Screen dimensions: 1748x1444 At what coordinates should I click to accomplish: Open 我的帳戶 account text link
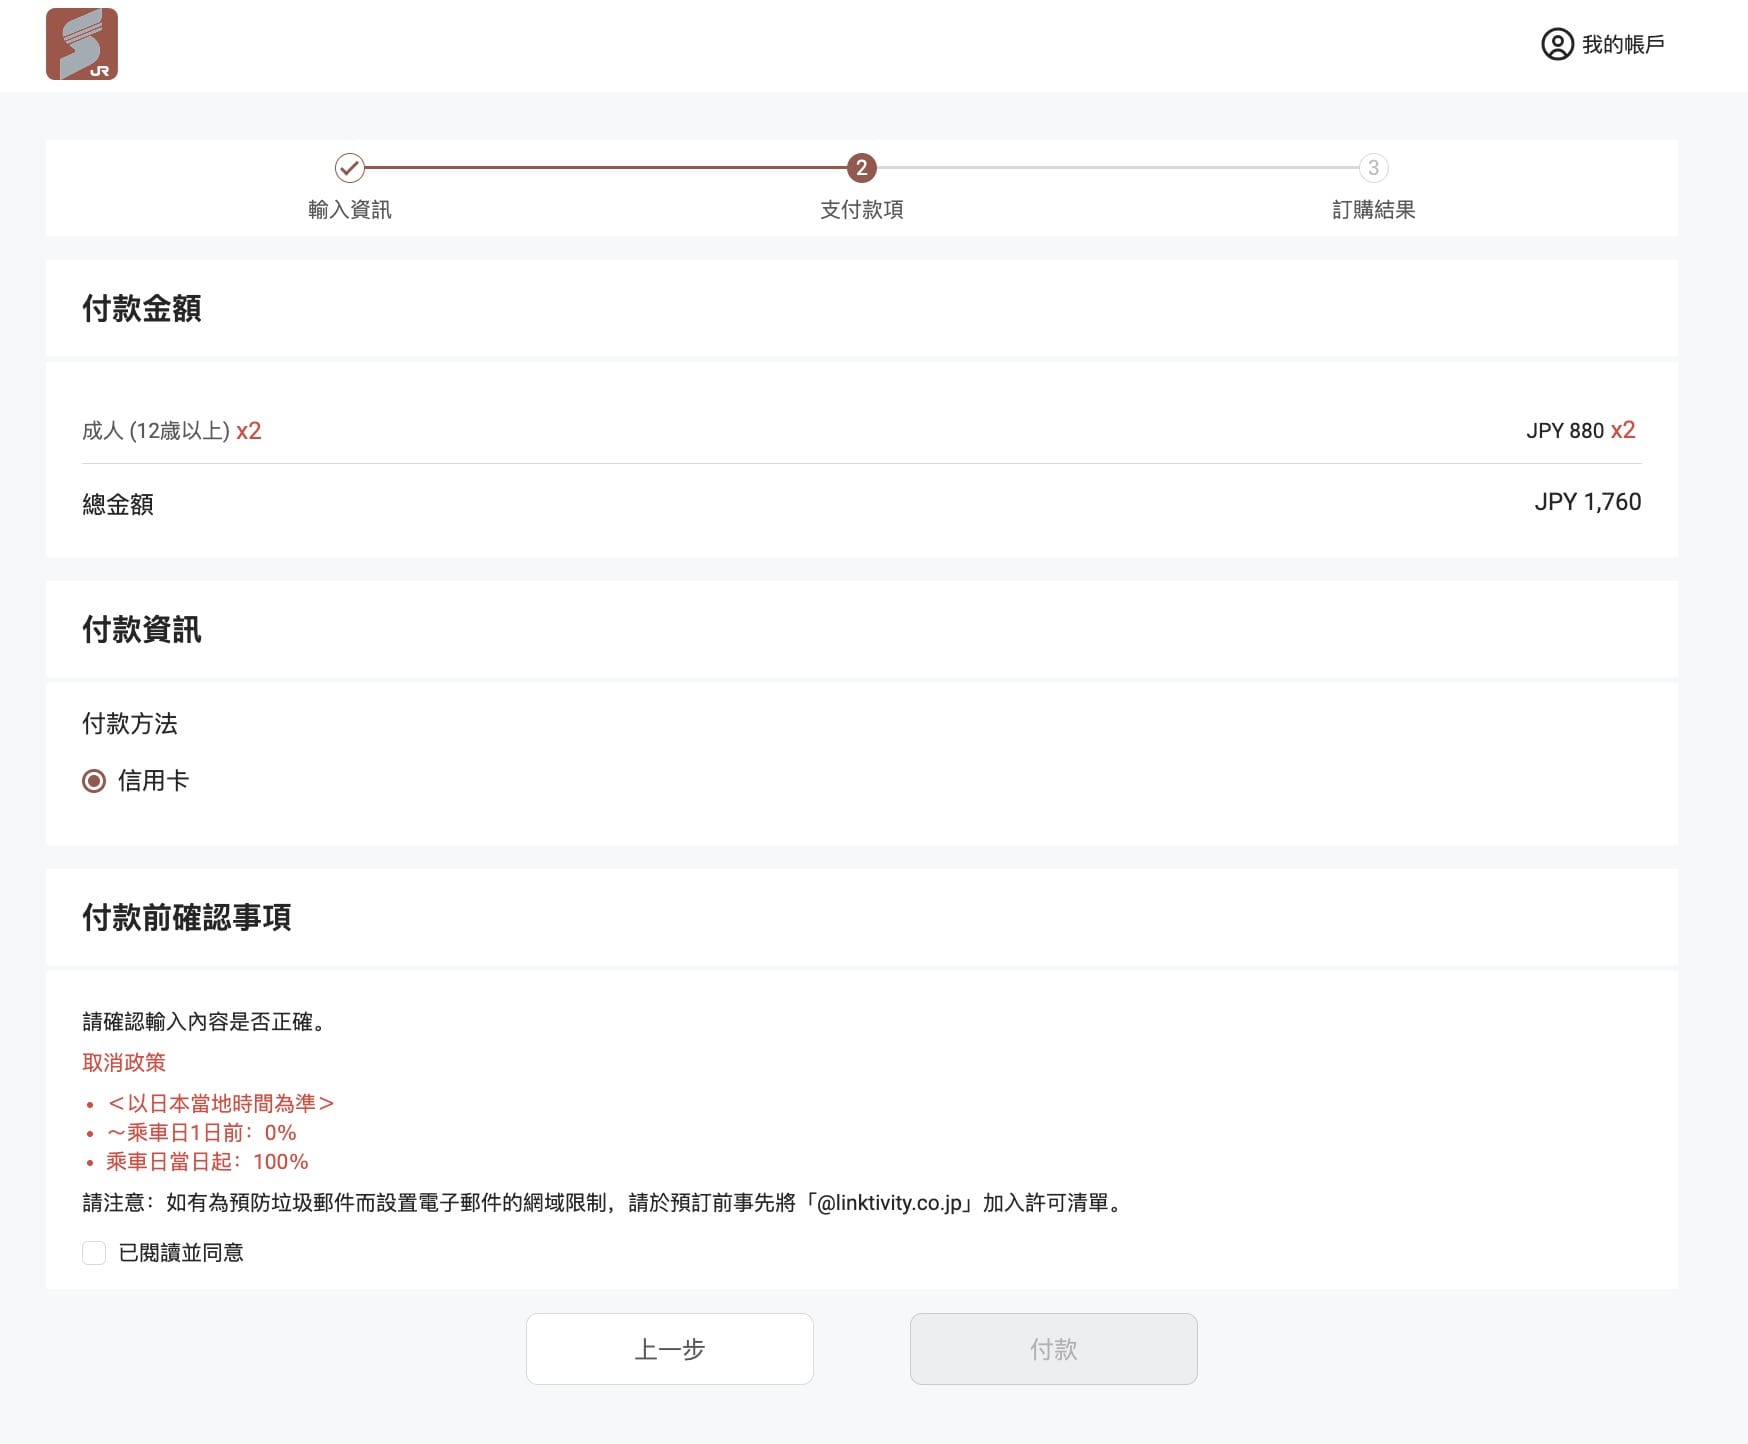[x=1622, y=44]
